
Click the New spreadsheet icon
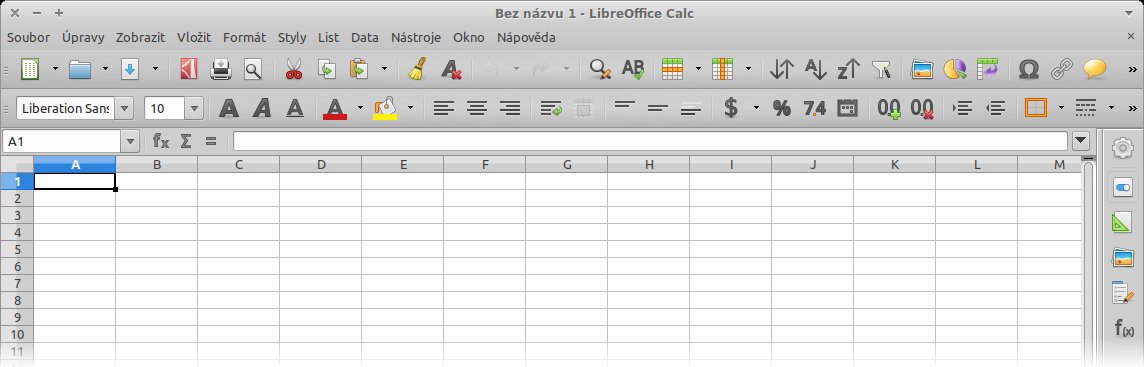[x=30, y=69]
